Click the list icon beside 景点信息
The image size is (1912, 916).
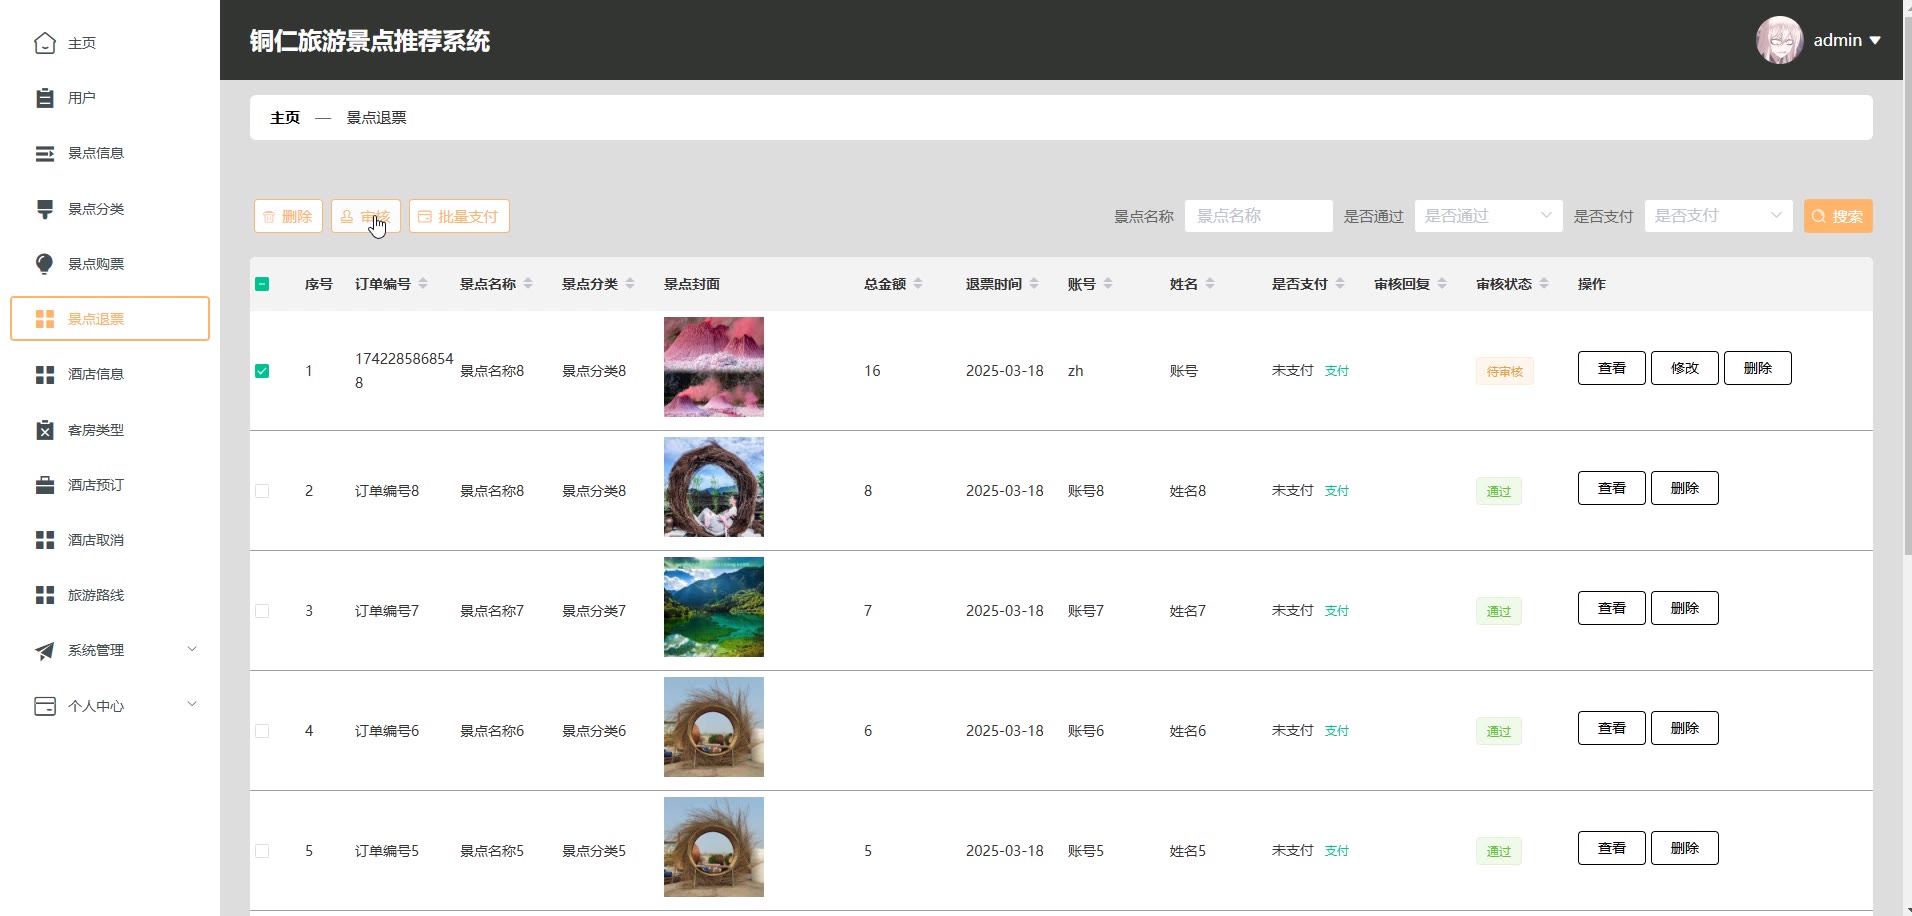point(45,153)
